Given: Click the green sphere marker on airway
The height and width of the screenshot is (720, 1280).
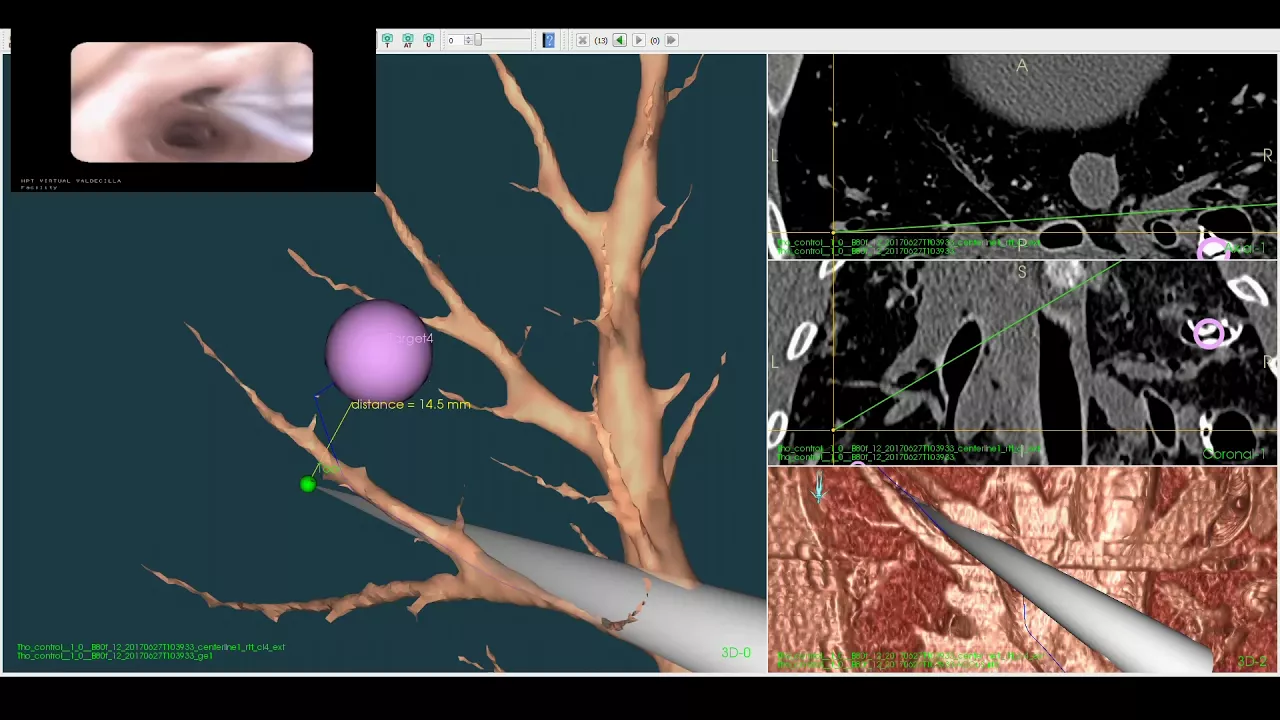Looking at the screenshot, I should pos(307,484).
